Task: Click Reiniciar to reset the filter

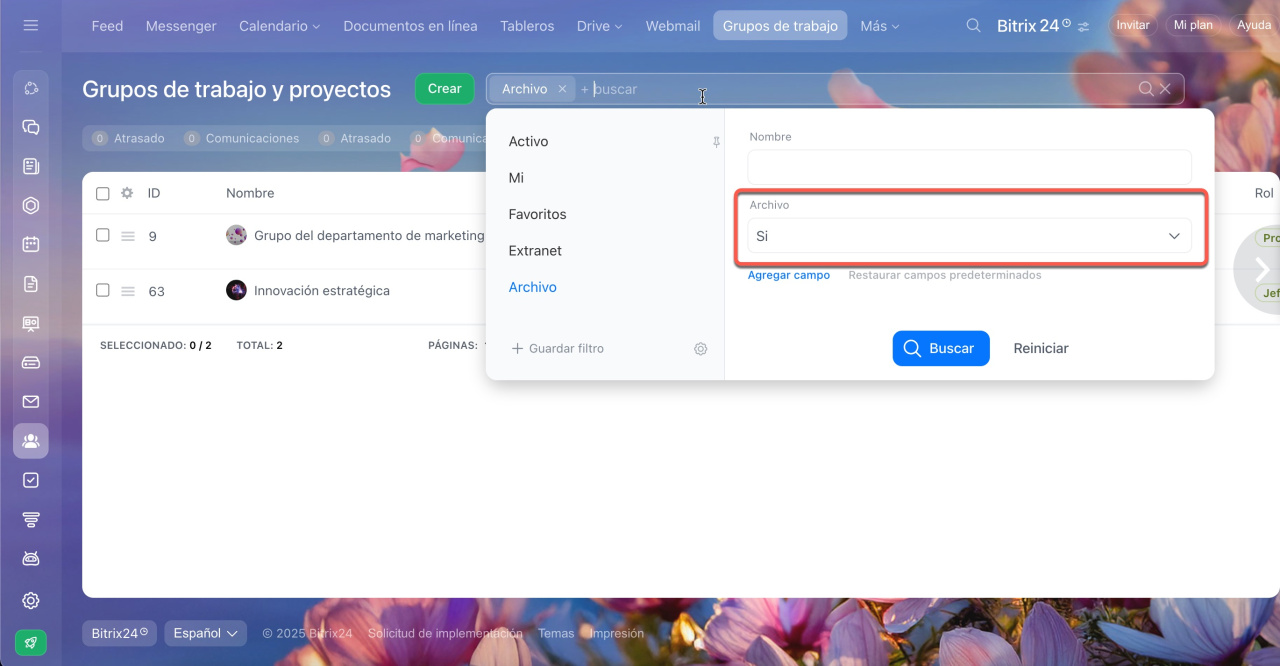Action: coord(1041,348)
